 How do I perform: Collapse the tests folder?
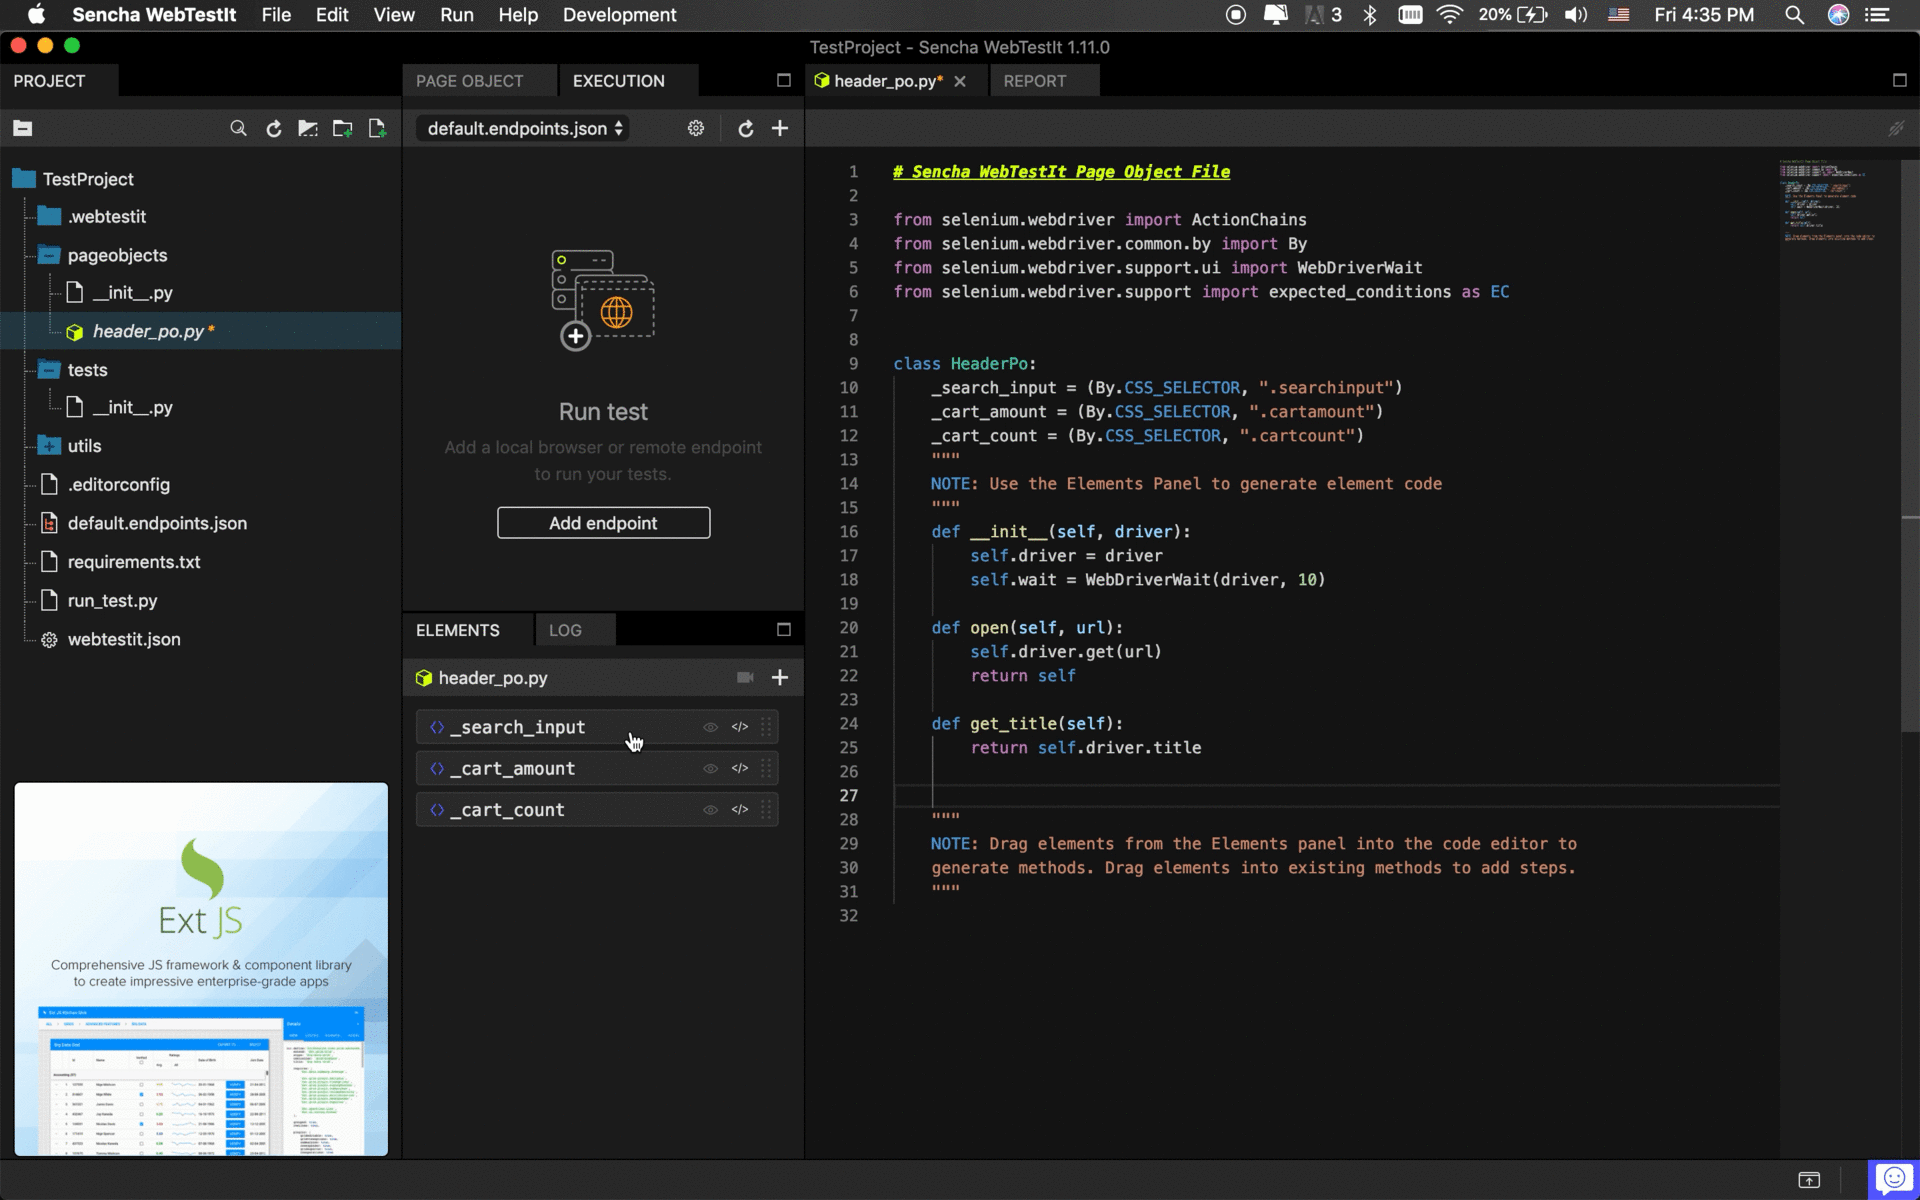(49, 370)
